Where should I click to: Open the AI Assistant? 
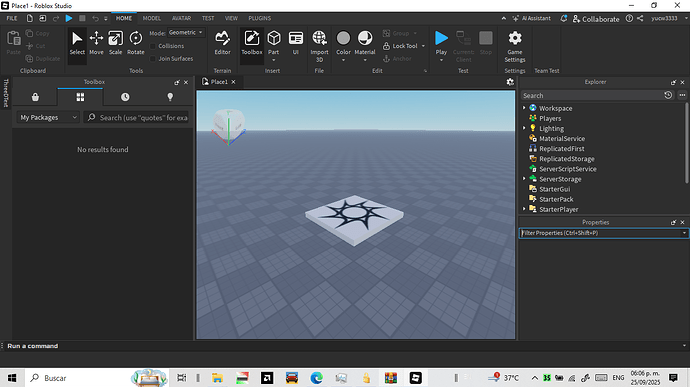click(x=531, y=18)
